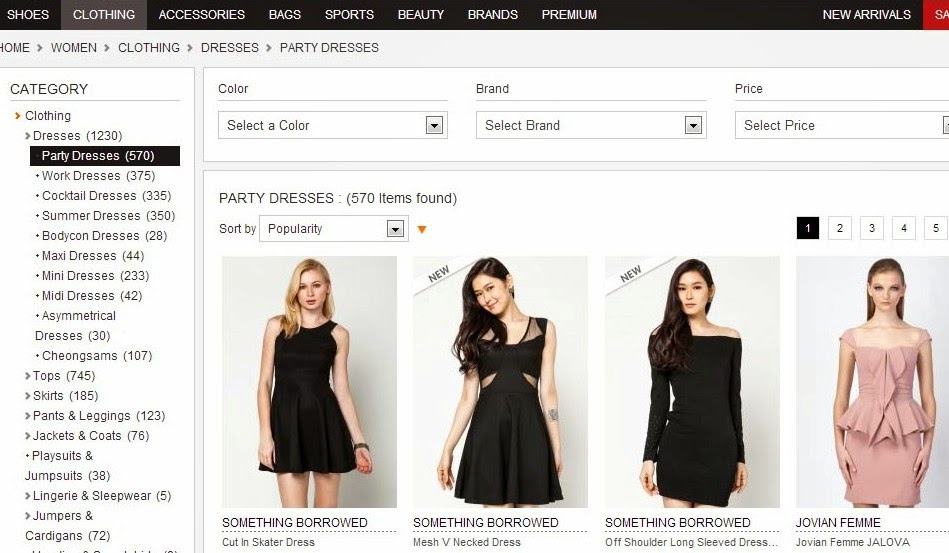The image size is (949, 553).
Task: Open the pink Jovian Femme dress photo
Action: point(872,382)
